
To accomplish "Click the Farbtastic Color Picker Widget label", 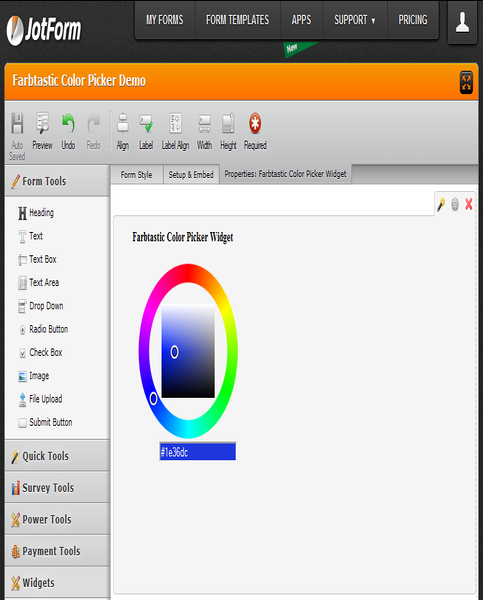I will tap(183, 237).
